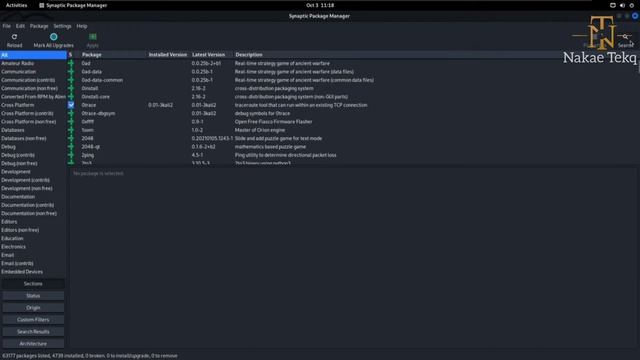
Task: Click status icon for 0trace-dbgsym
Action: (71, 113)
